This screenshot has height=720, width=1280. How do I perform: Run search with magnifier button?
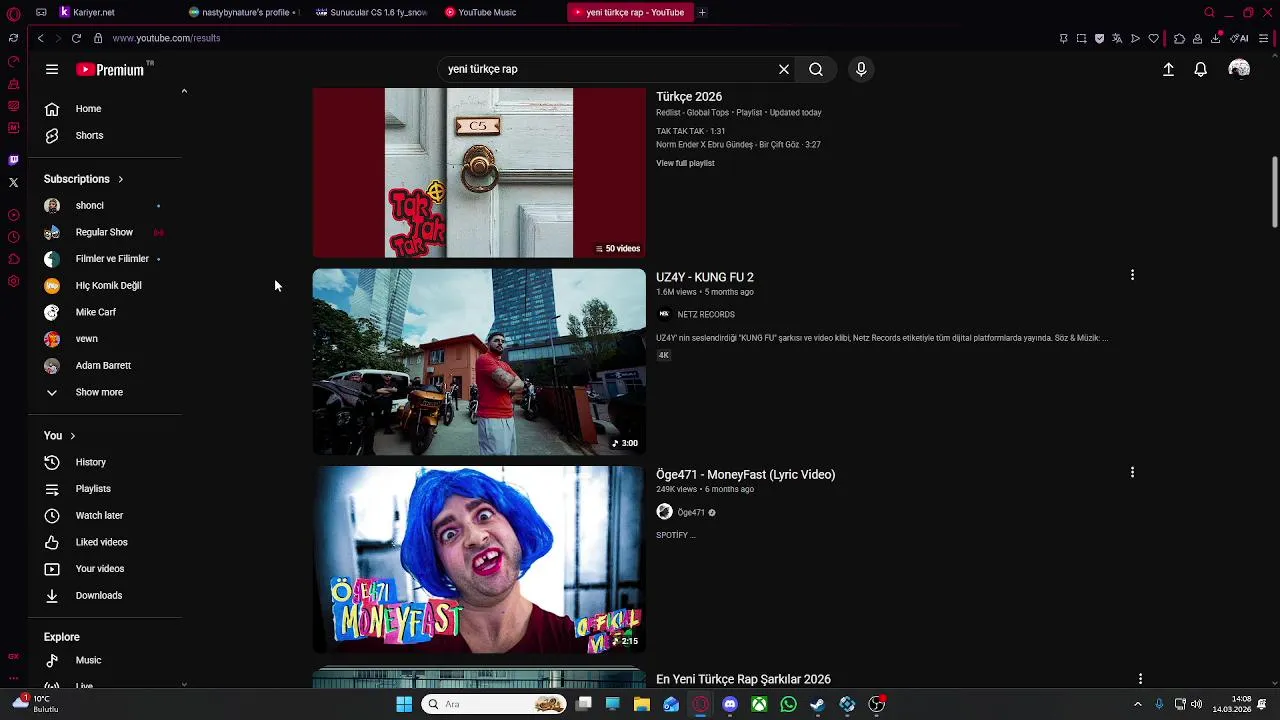pyautogui.click(x=816, y=69)
